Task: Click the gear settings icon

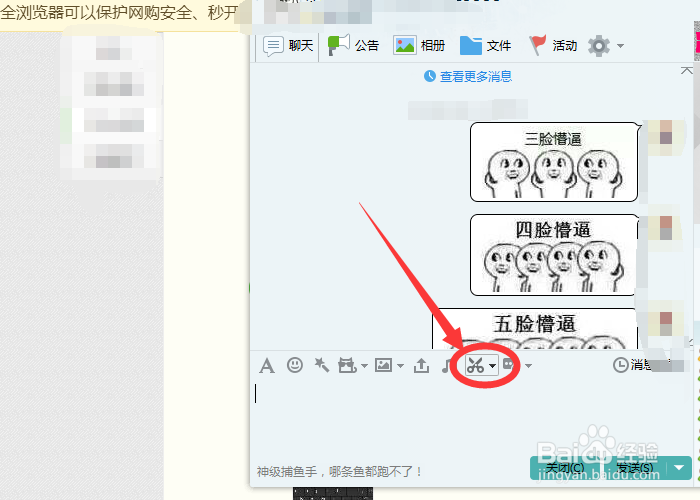Action: click(x=599, y=46)
